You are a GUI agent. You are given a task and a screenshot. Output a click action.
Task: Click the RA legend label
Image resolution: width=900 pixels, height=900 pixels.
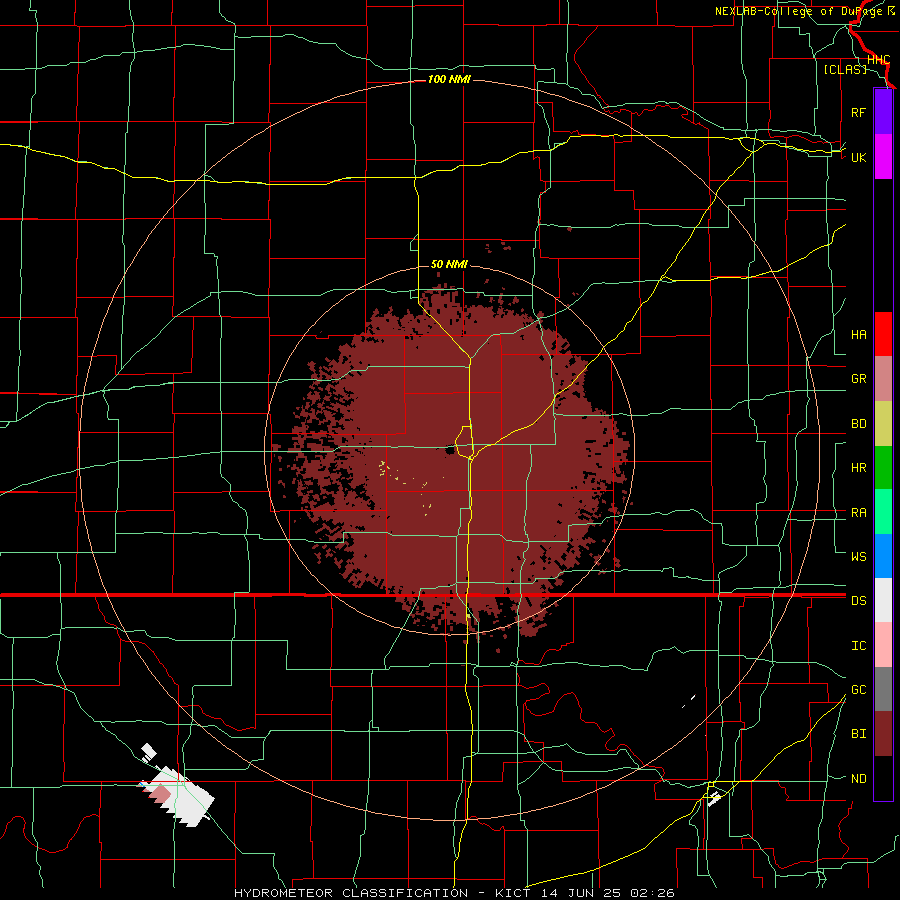pyautogui.click(x=858, y=513)
